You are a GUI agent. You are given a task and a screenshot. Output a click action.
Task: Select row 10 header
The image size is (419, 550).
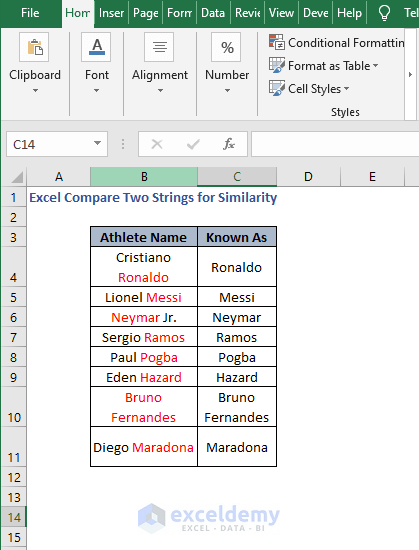click(13, 407)
